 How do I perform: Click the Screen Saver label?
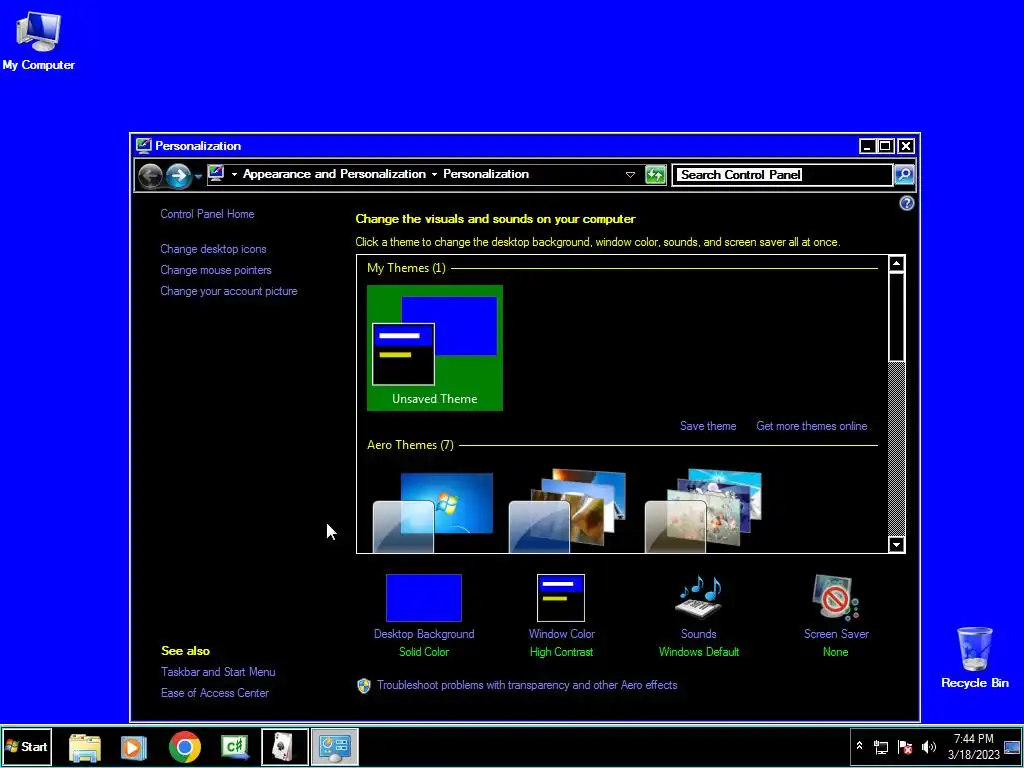(836, 633)
